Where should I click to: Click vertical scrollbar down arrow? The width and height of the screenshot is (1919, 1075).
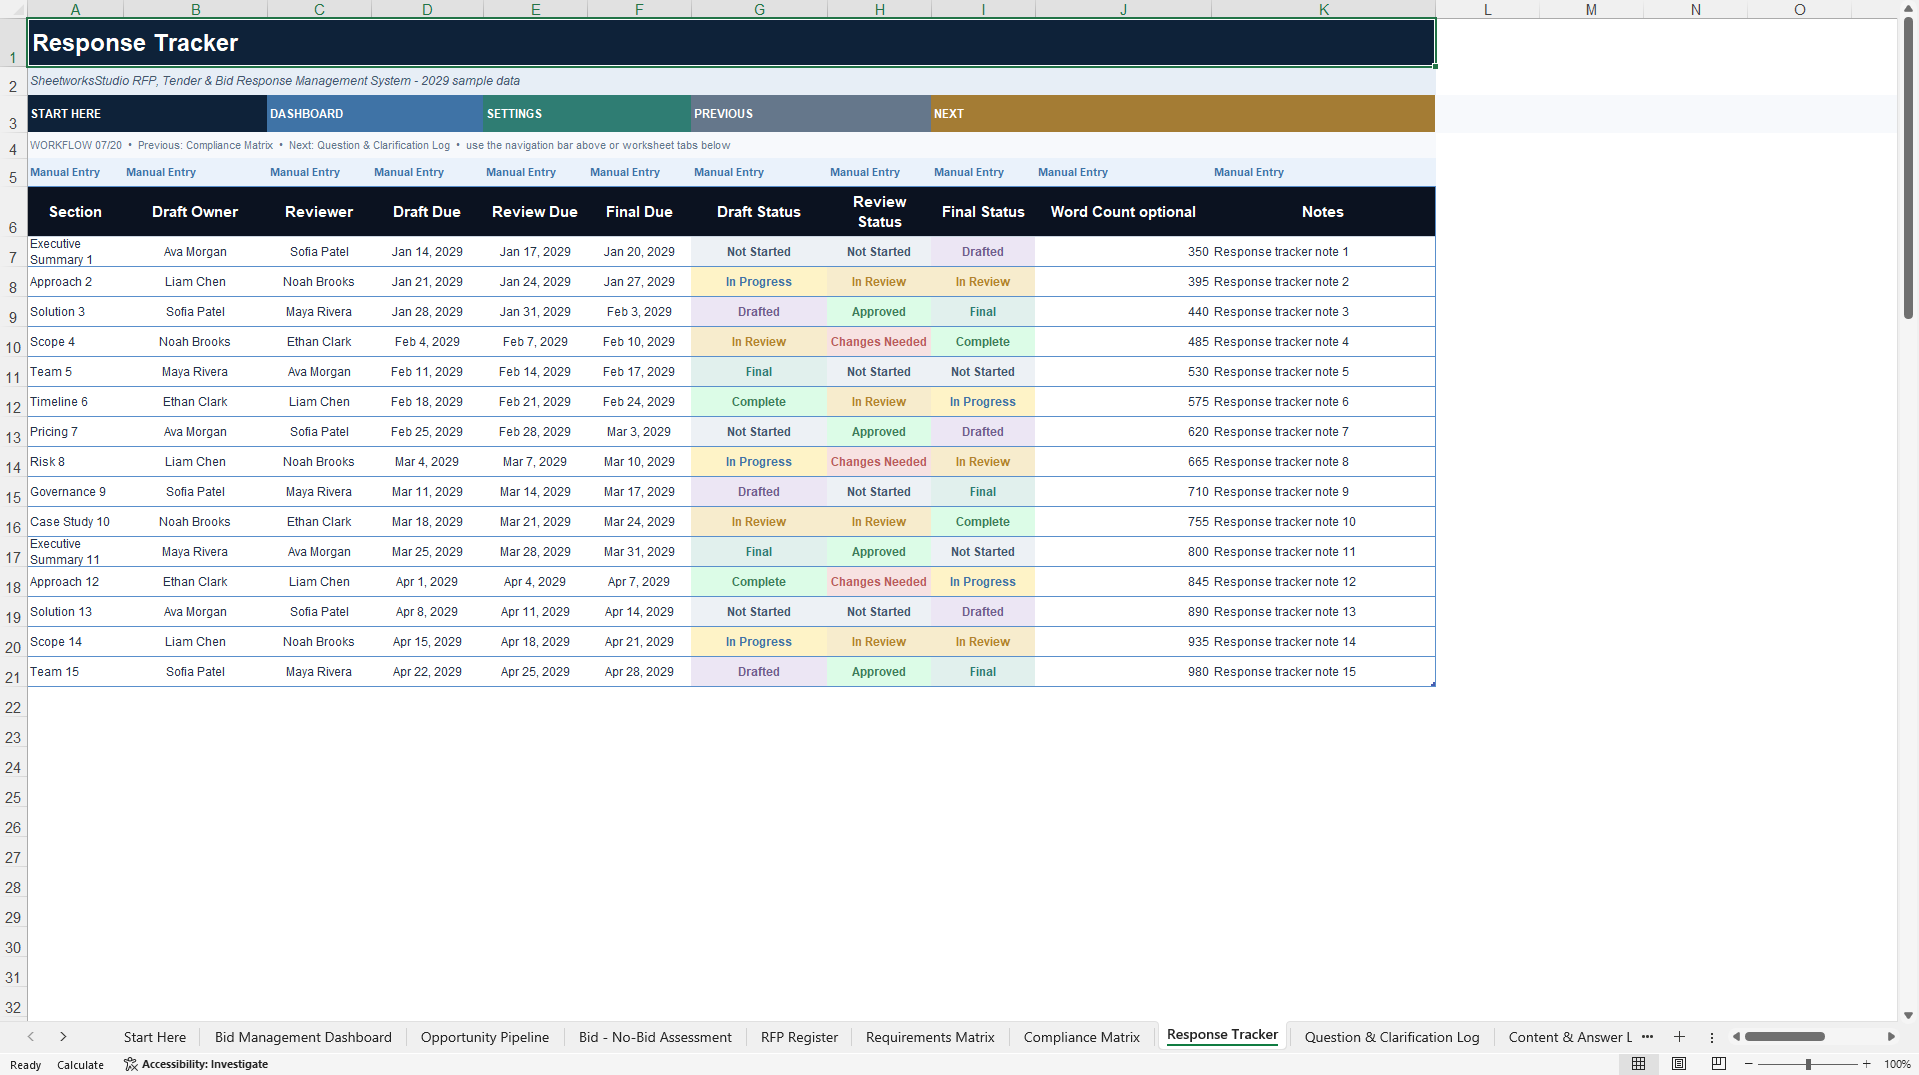pyautogui.click(x=1908, y=1015)
